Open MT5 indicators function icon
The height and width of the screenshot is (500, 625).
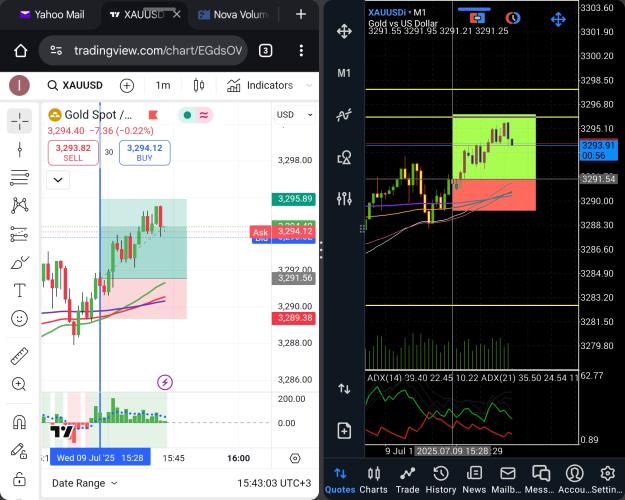tap(344, 115)
